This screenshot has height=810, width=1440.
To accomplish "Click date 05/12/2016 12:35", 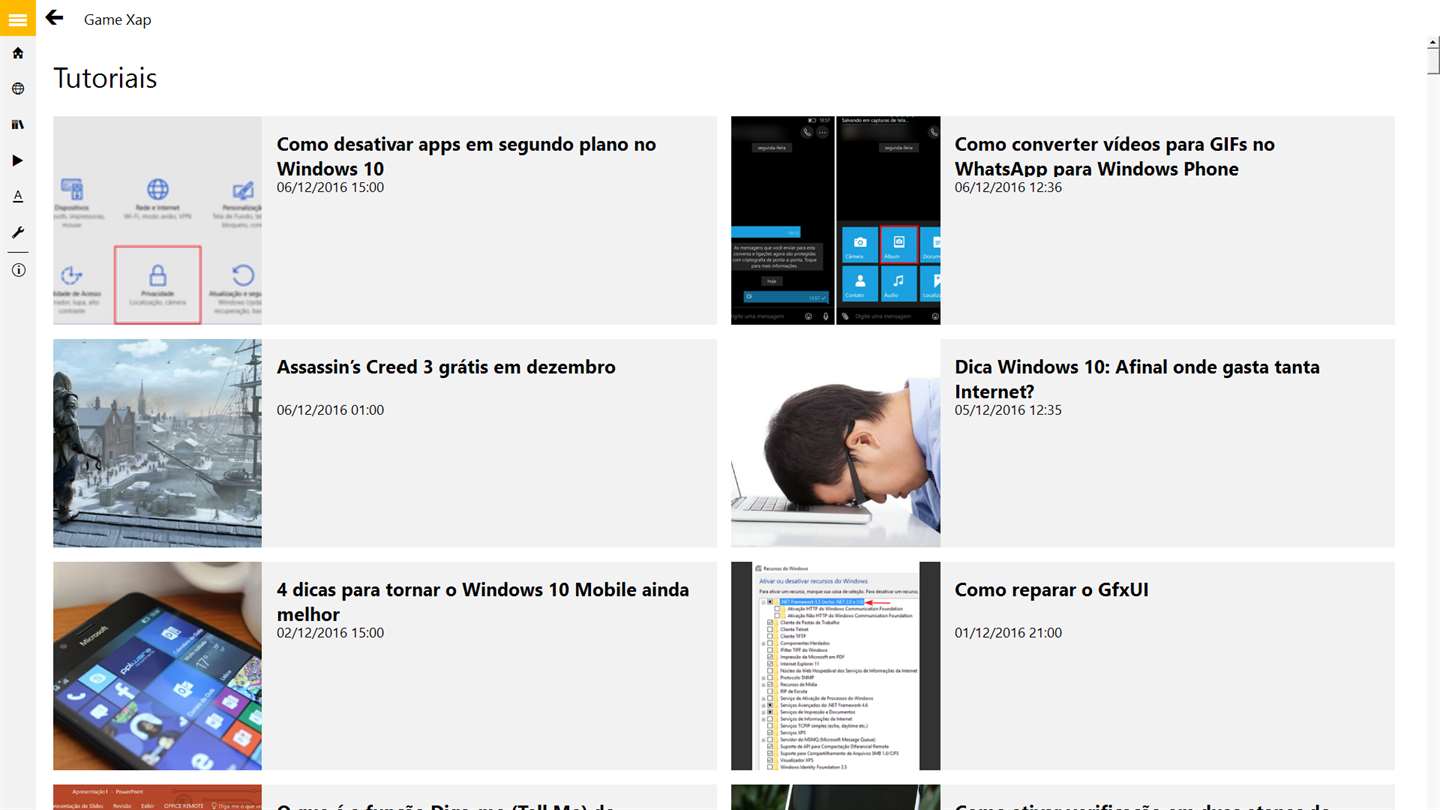I will pos(1008,410).
